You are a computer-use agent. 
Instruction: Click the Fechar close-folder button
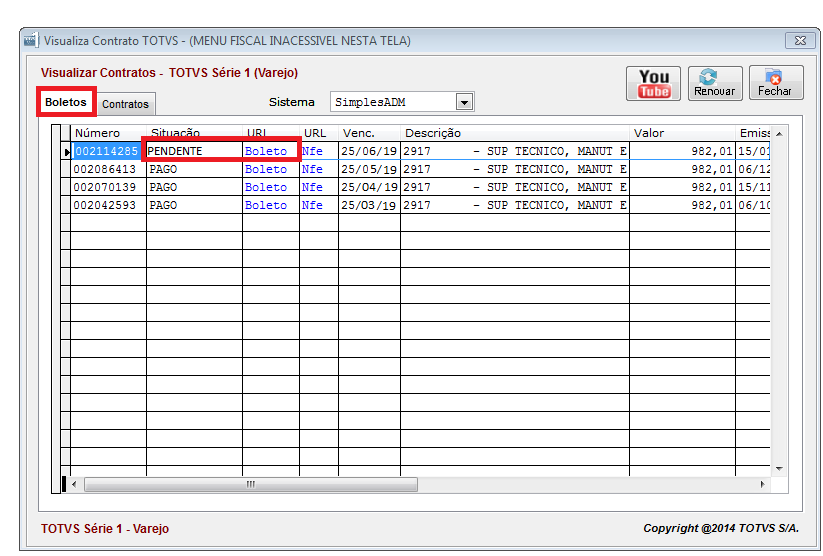click(776, 83)
